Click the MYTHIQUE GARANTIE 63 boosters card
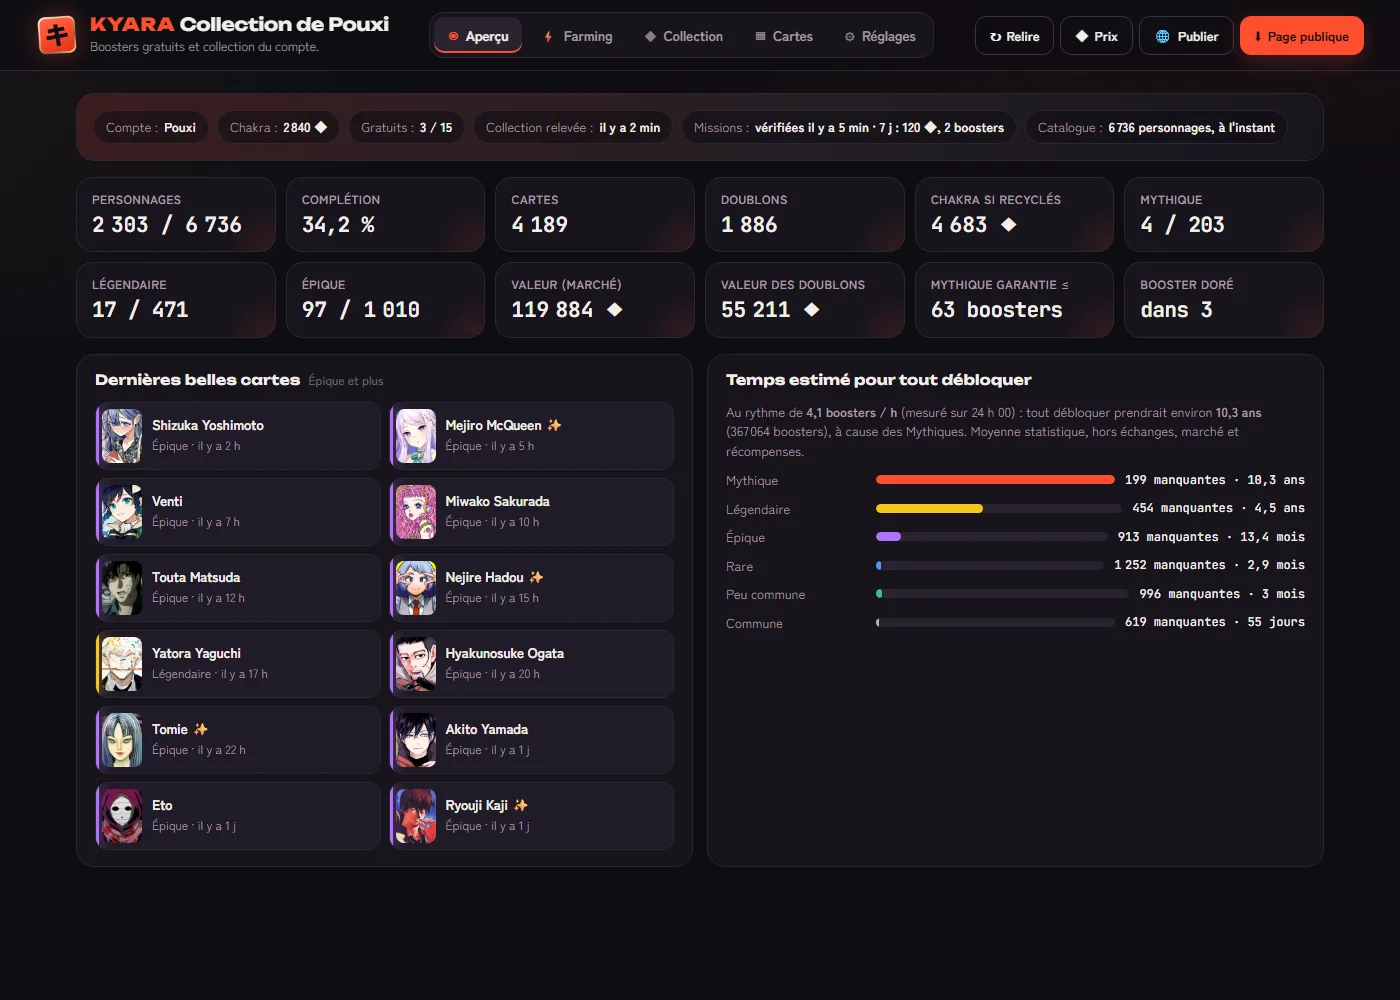Viewport: 1400px width, 1000px height. (x=1014, y=299)
